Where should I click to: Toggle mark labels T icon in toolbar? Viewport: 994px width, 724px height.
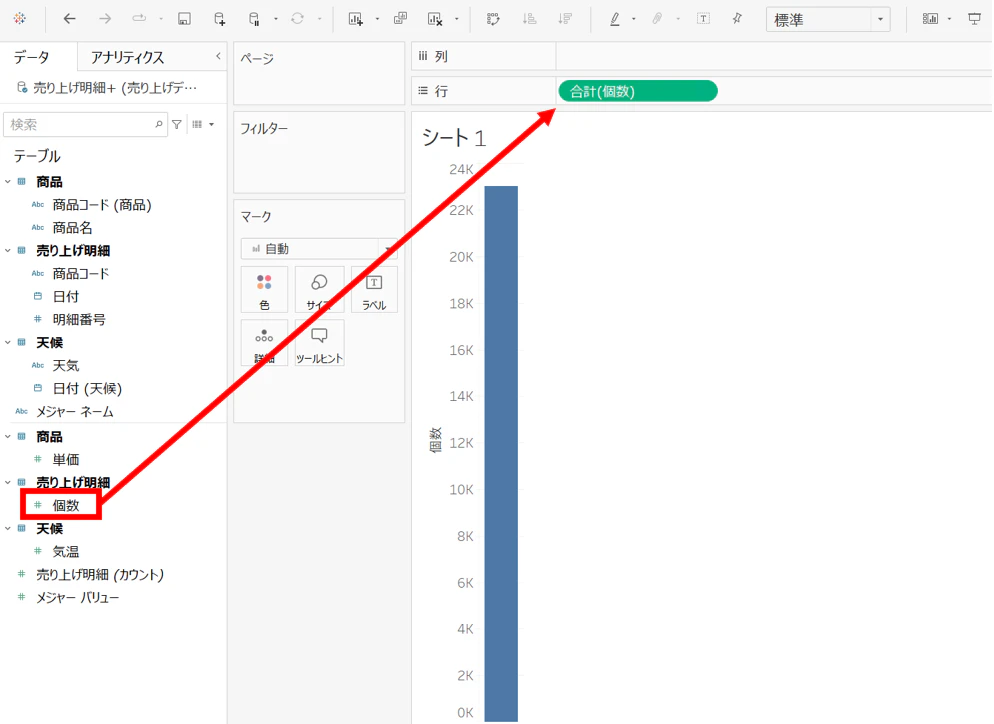pyautogui.click(x=703, y=19)
